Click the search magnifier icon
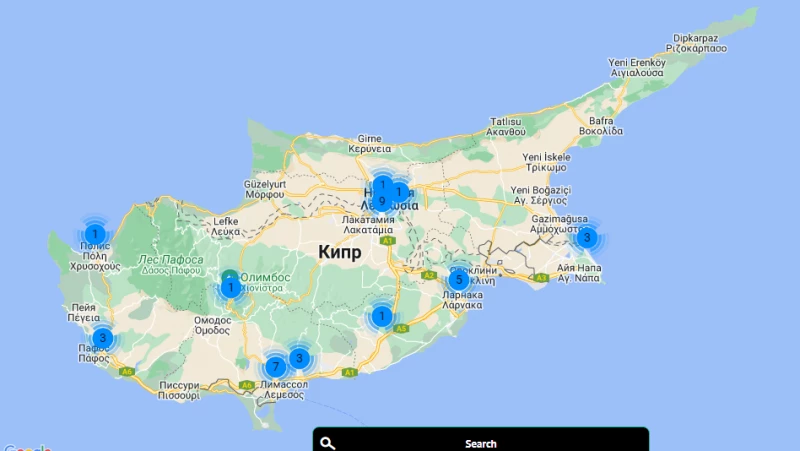Image resolution: width=800 pixels, height=451 pixels. tap(328, 443)
